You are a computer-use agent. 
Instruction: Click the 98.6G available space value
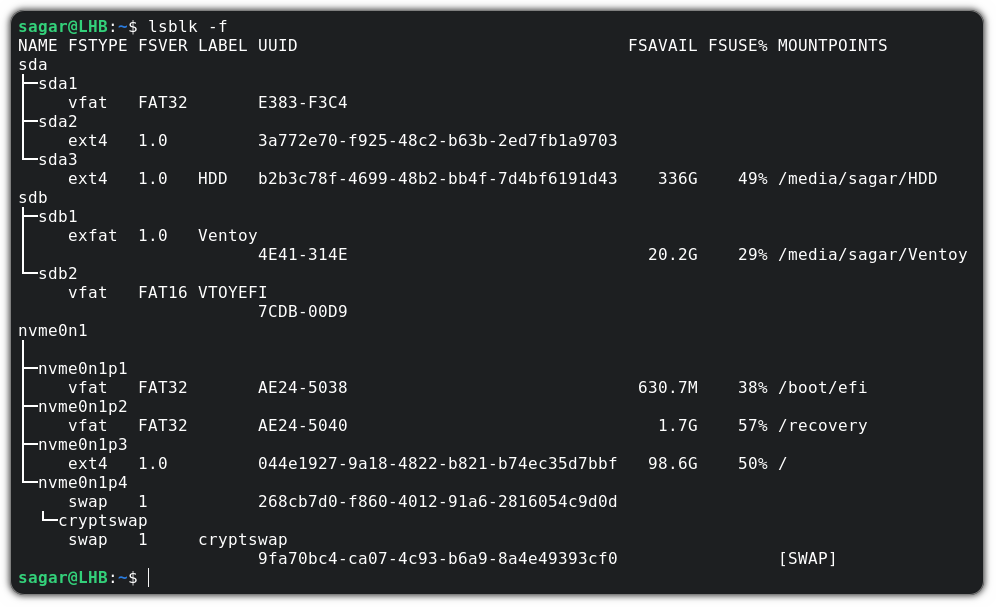pos(673,464)
